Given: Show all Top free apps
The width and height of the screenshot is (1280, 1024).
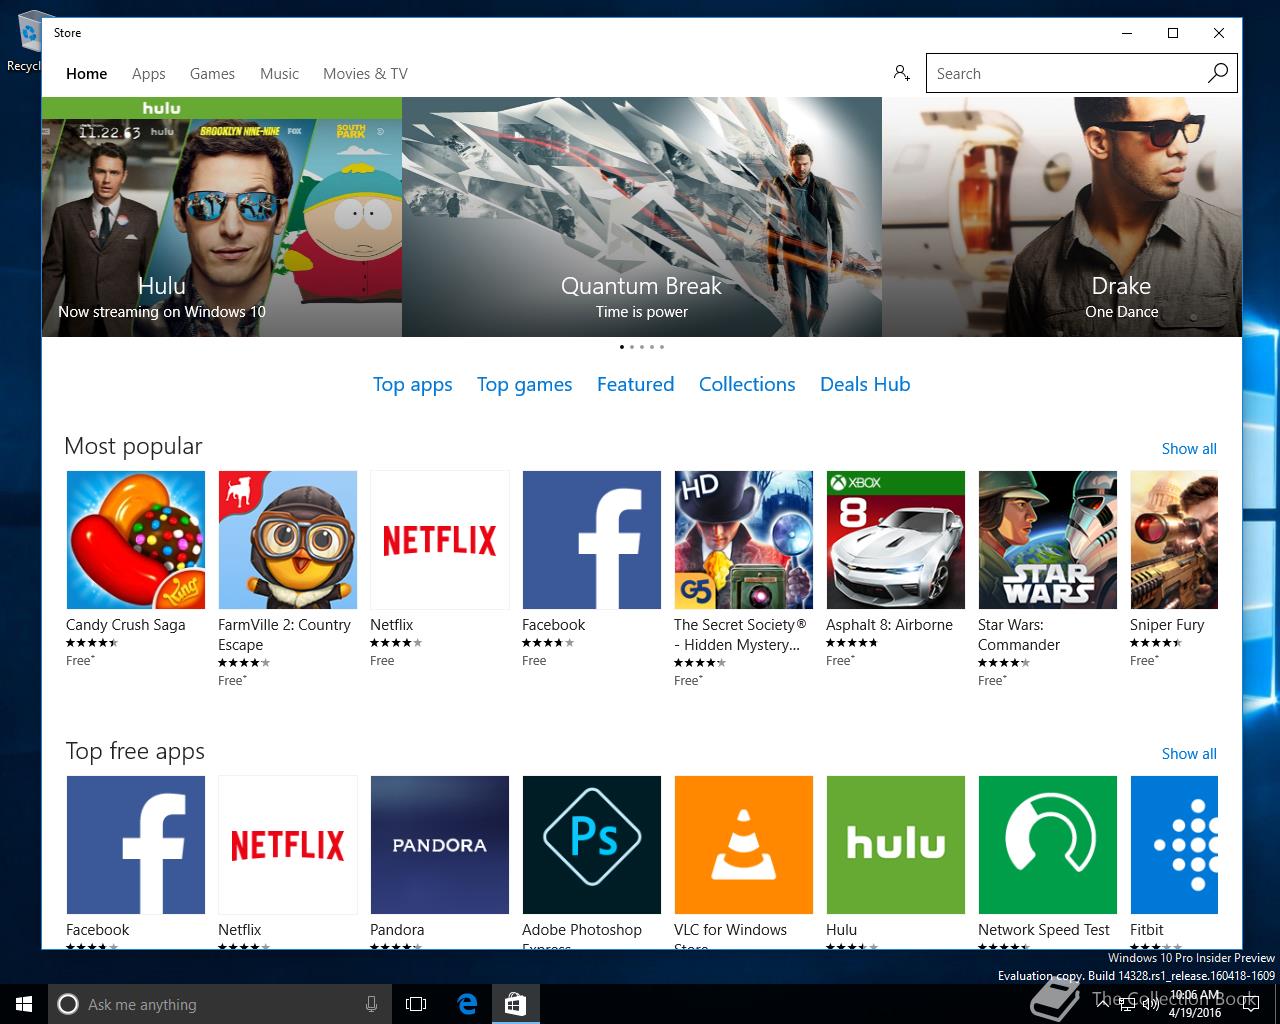Looking at the screenshot, I should click(x=1189, y=754).
